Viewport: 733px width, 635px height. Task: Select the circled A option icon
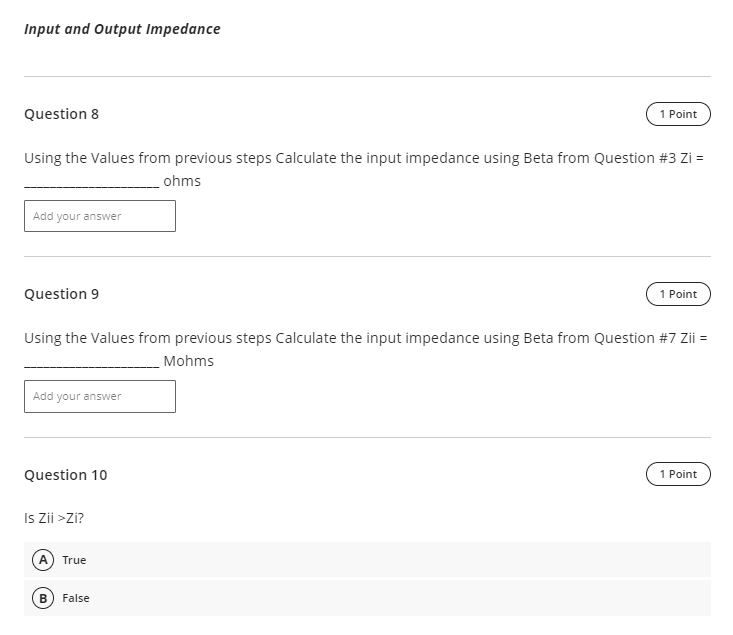click(43, 560)
